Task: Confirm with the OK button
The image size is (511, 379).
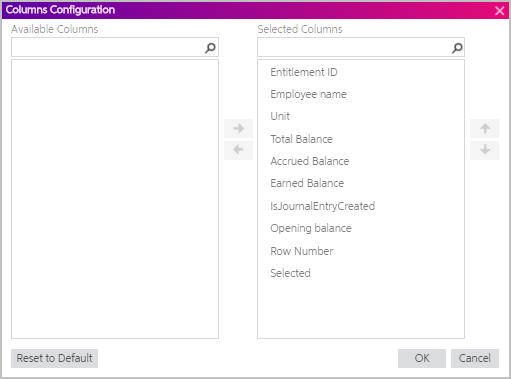Action: [x=422, y=358]
